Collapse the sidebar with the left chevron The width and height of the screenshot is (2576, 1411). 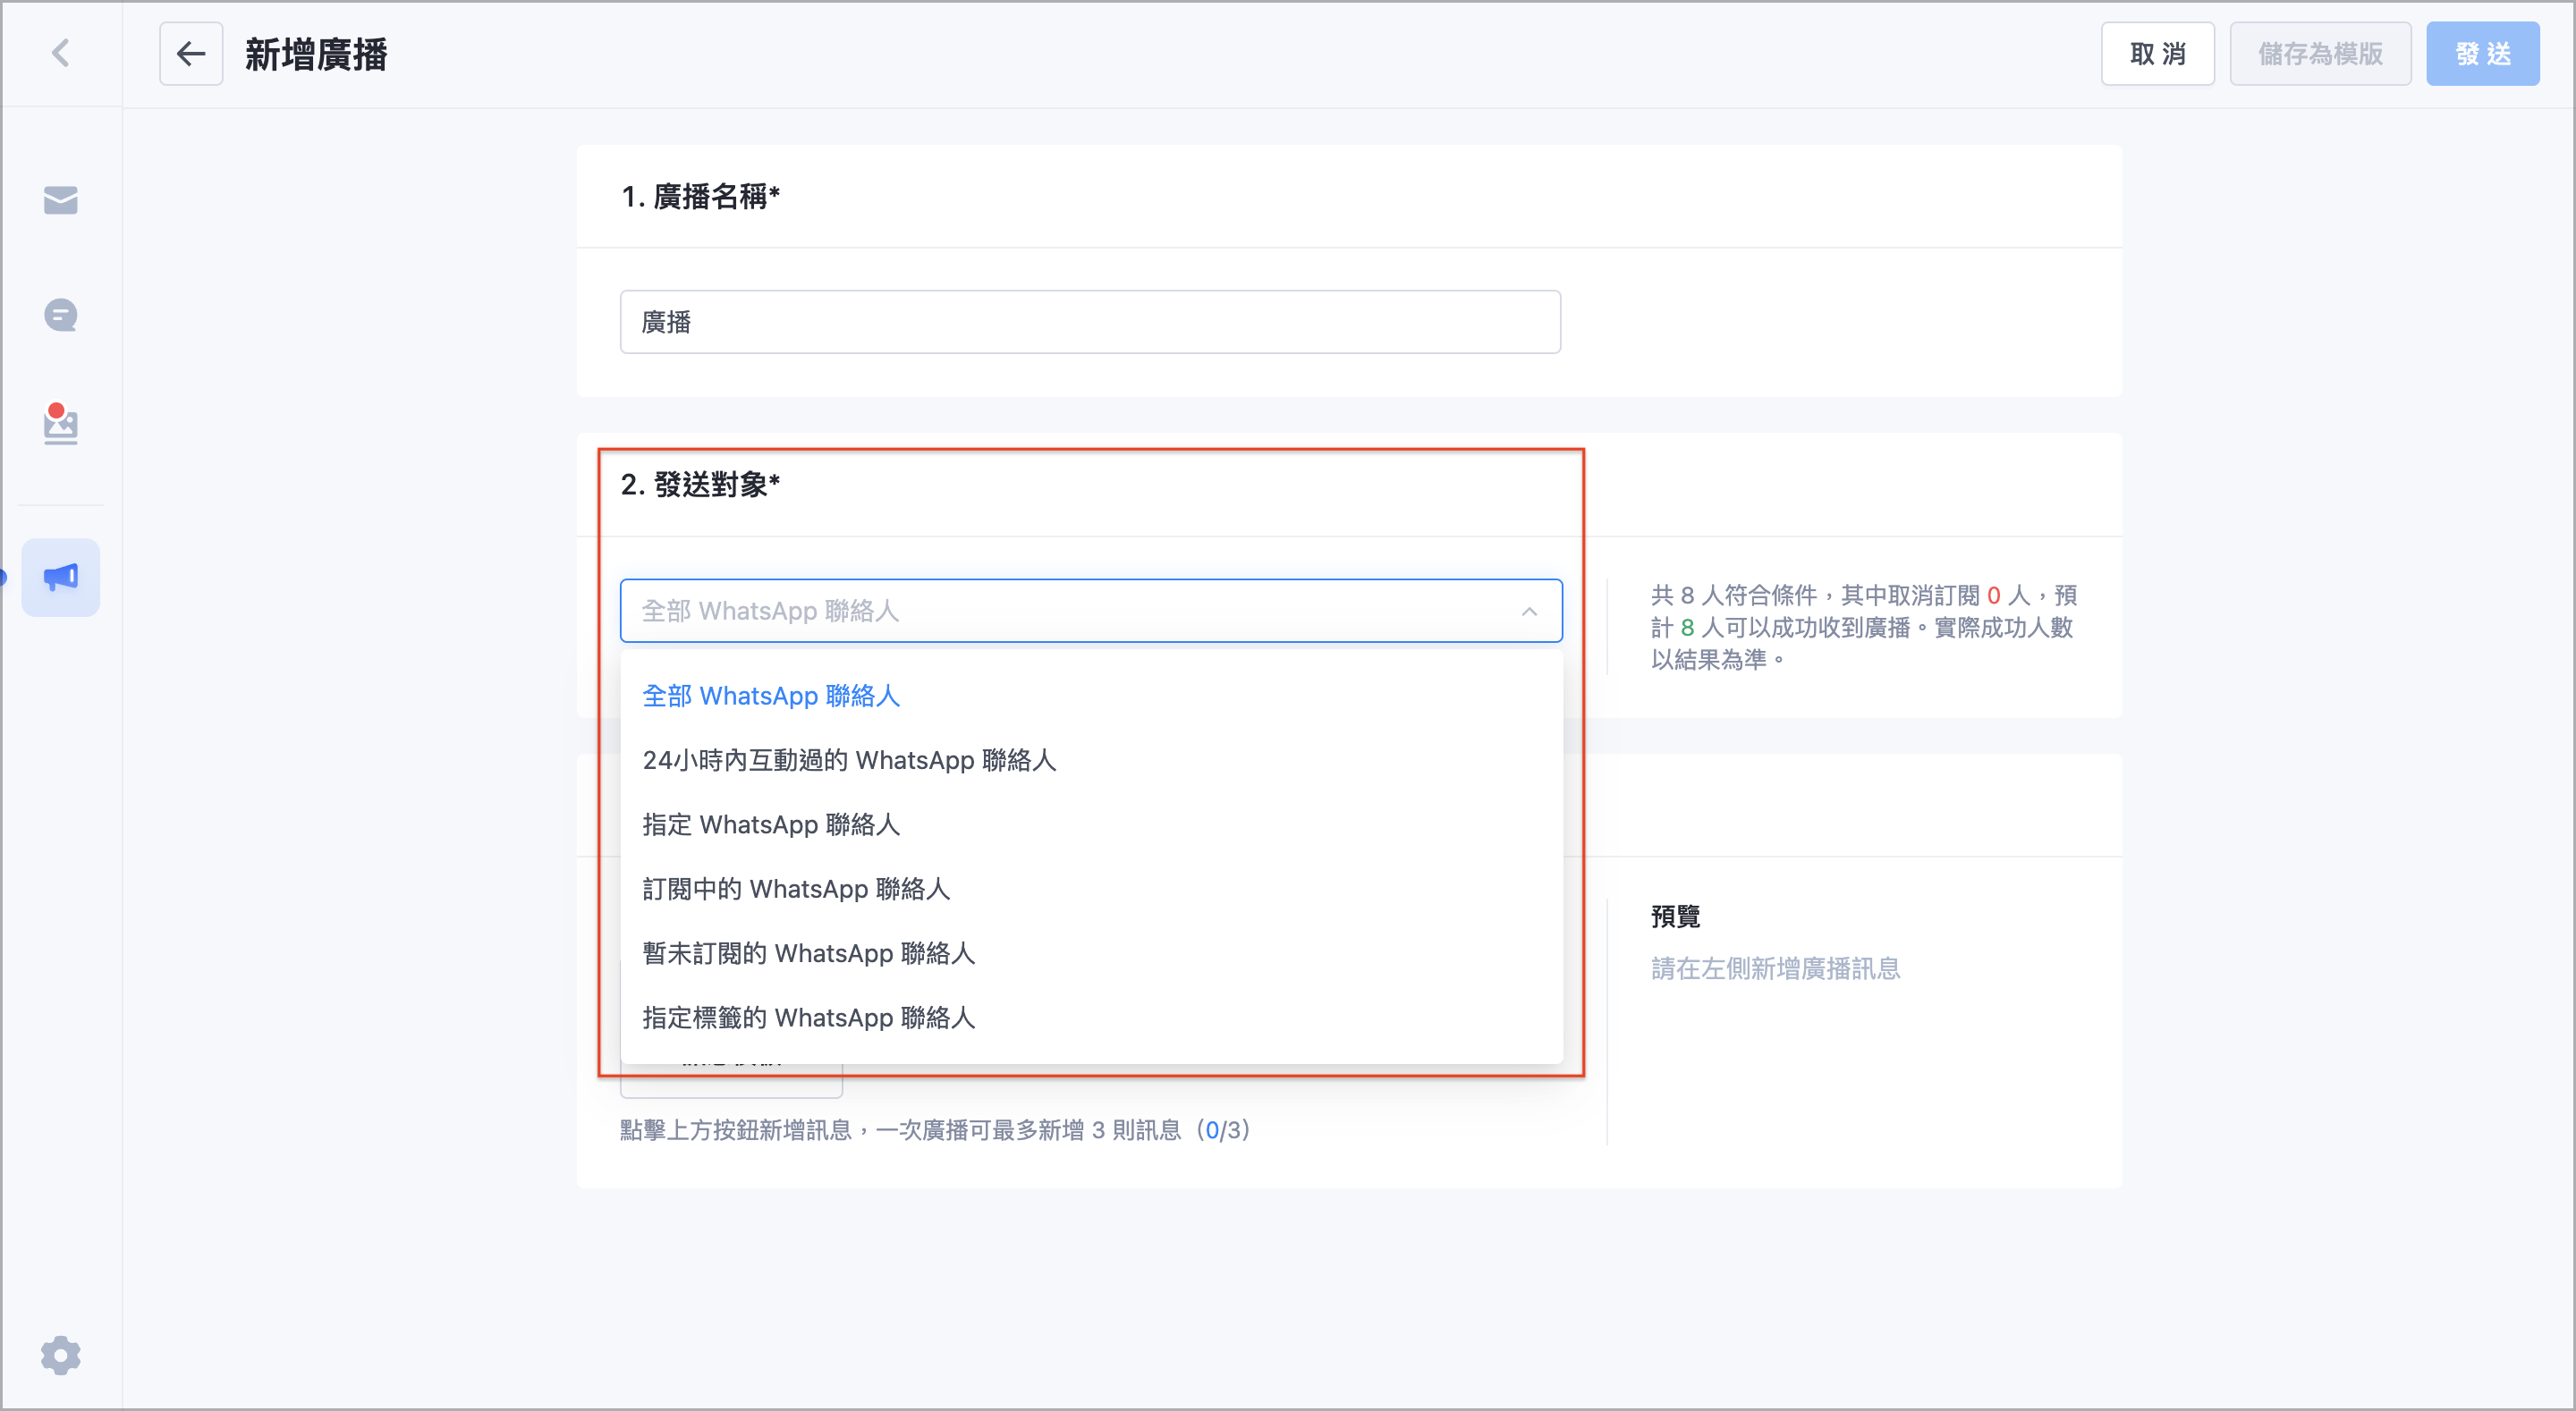(61, 53)
